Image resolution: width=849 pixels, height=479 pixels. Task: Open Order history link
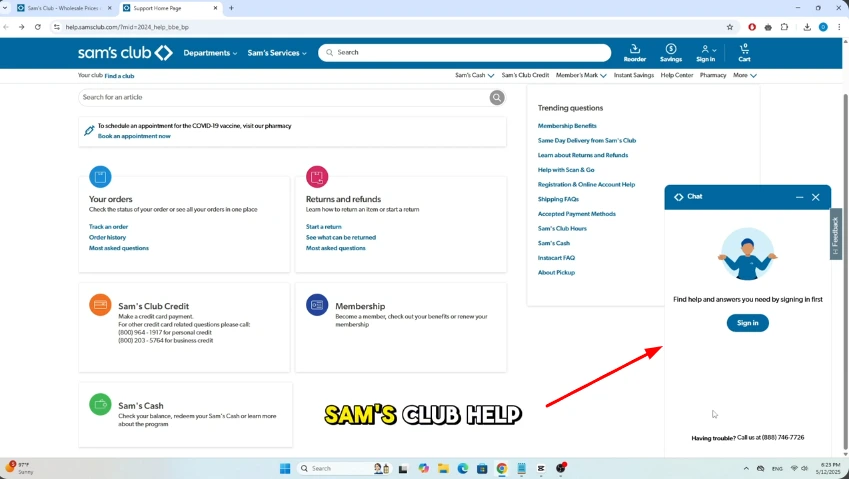[107, 238]
